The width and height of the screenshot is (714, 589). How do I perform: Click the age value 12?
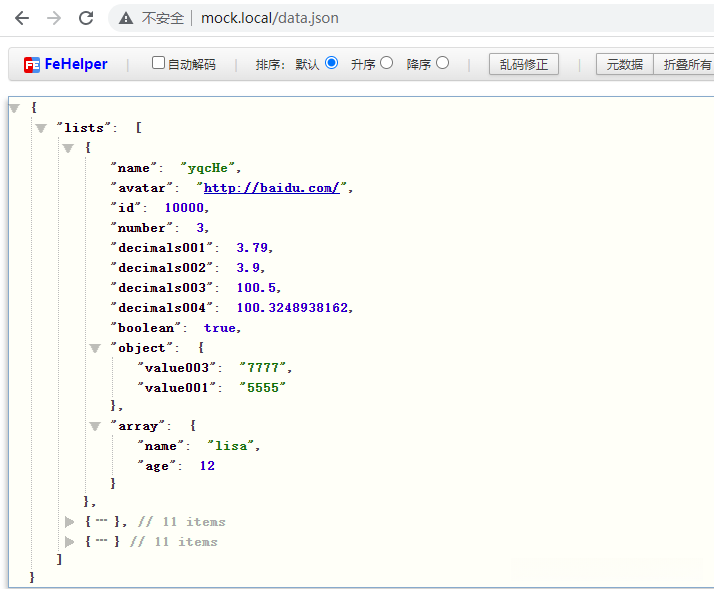(207, 466)
